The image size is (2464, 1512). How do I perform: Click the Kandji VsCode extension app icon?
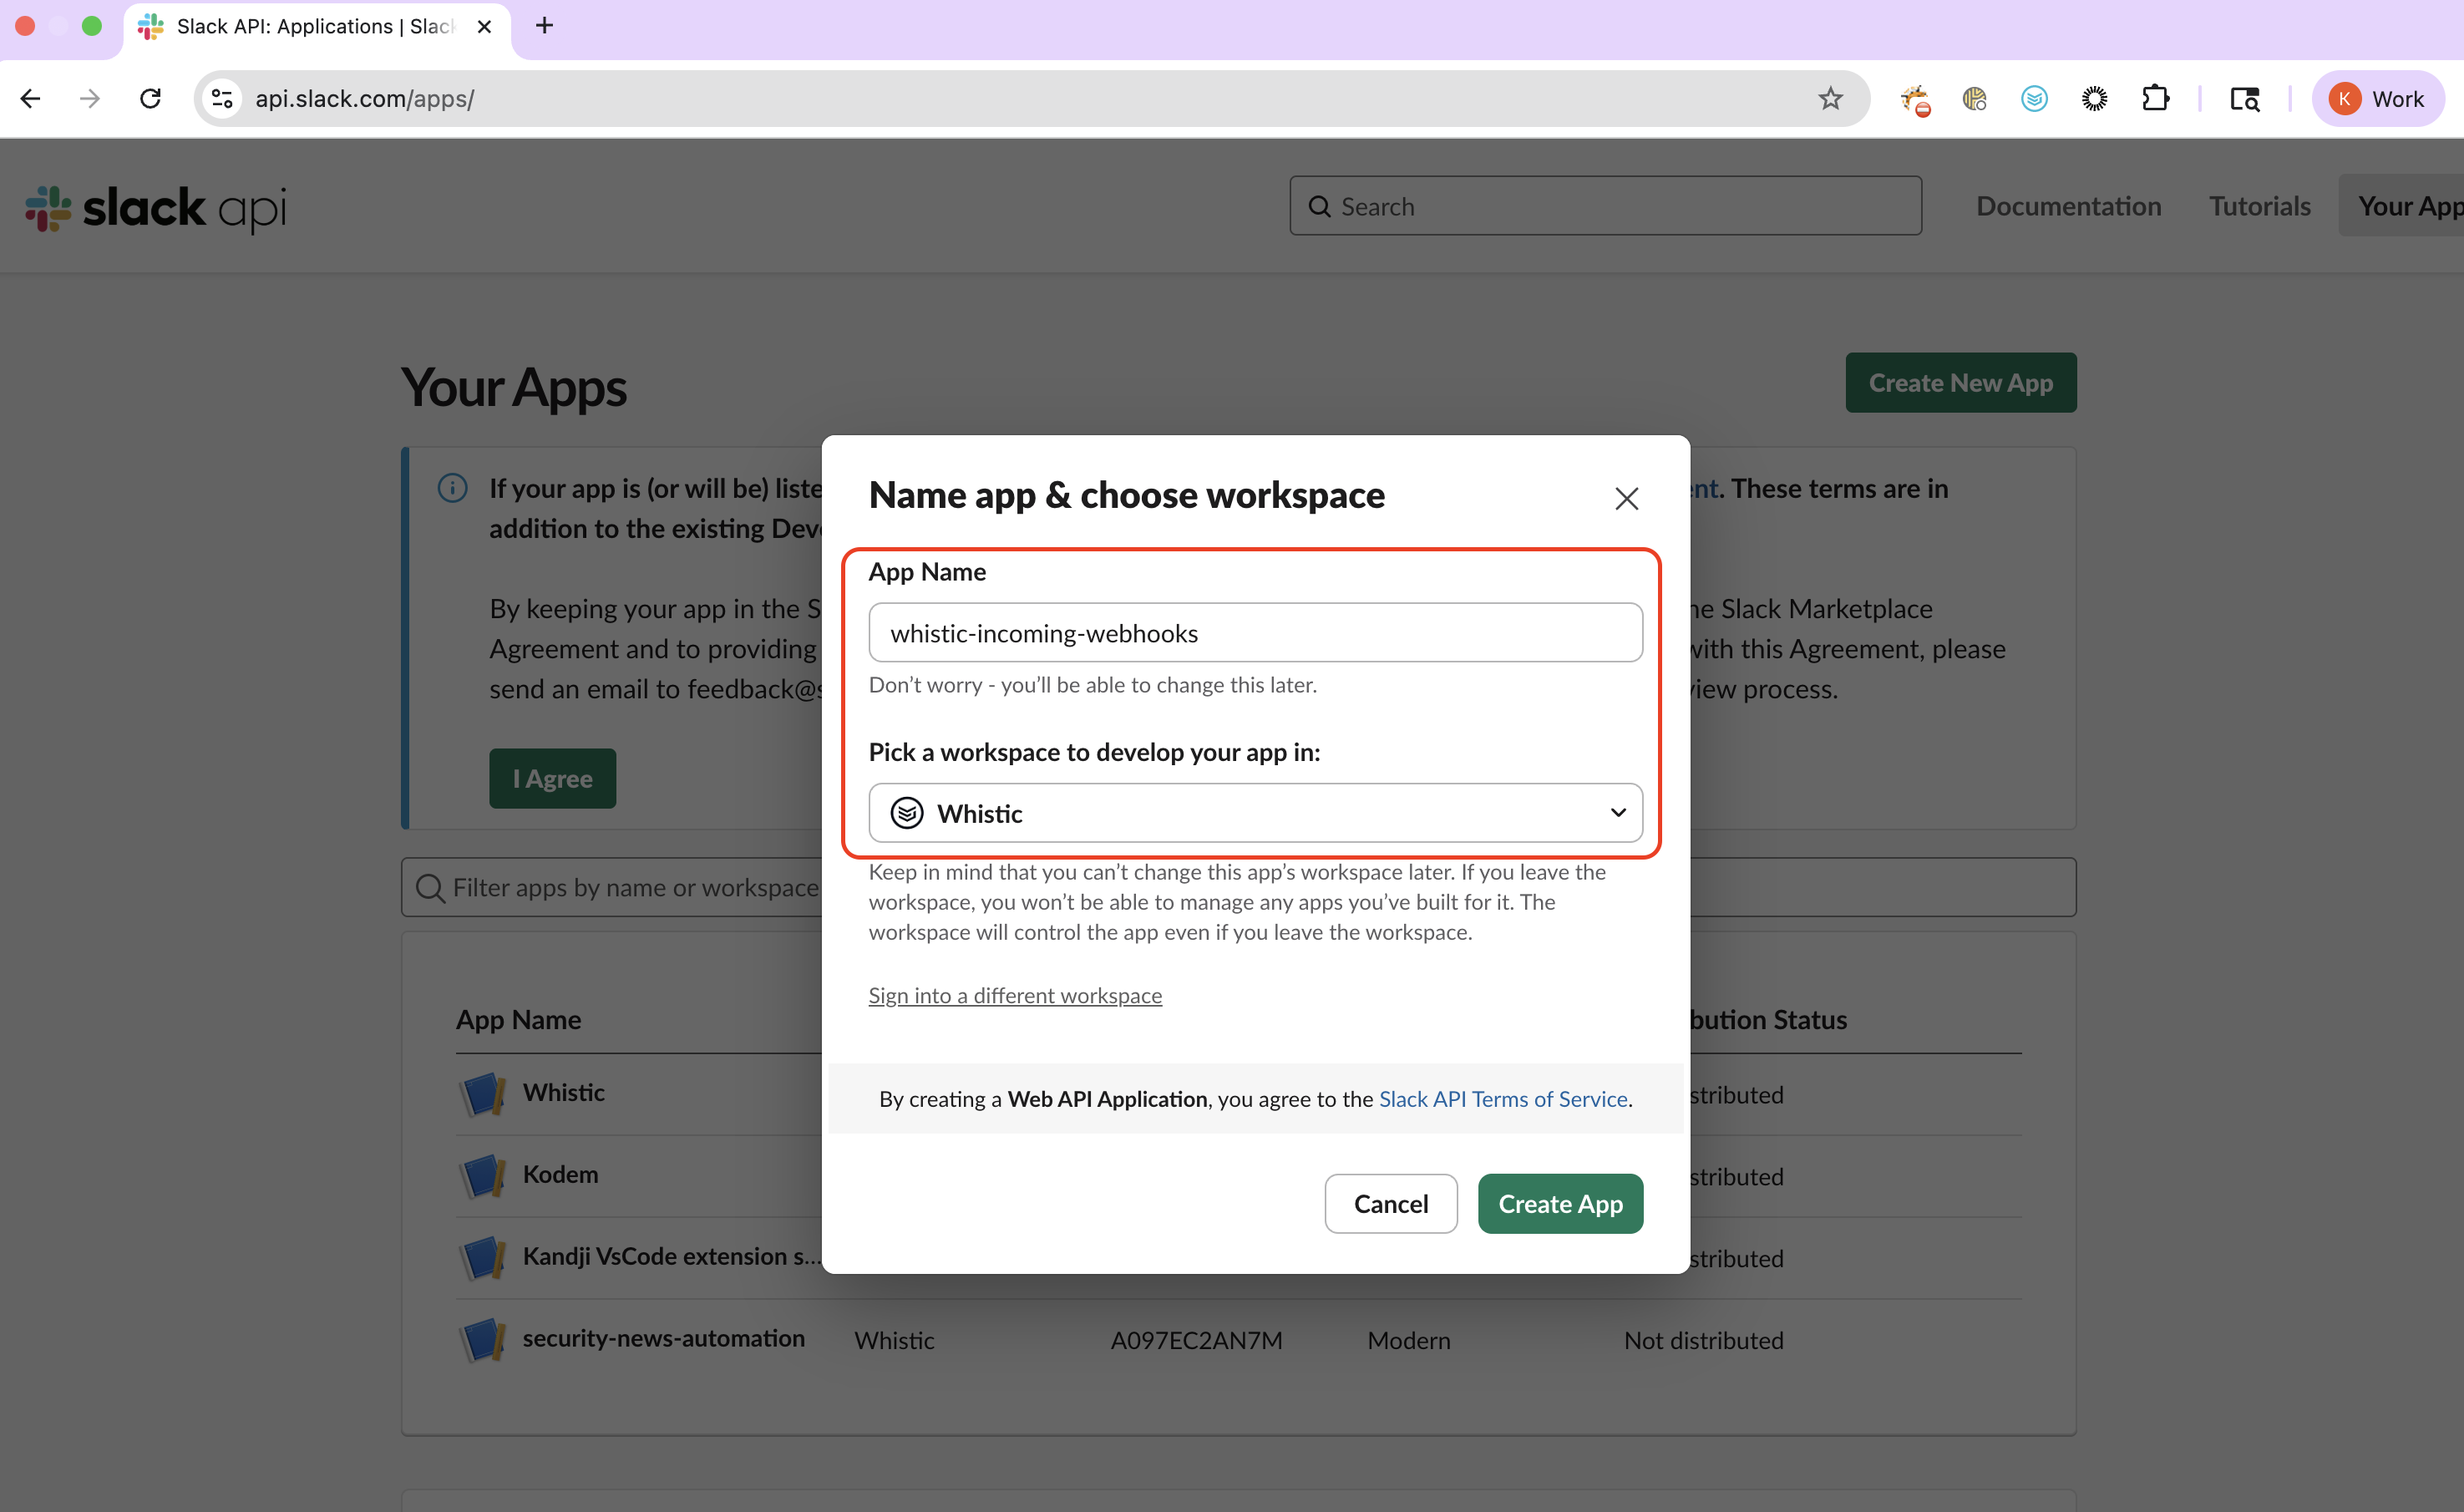[483, 1257]
